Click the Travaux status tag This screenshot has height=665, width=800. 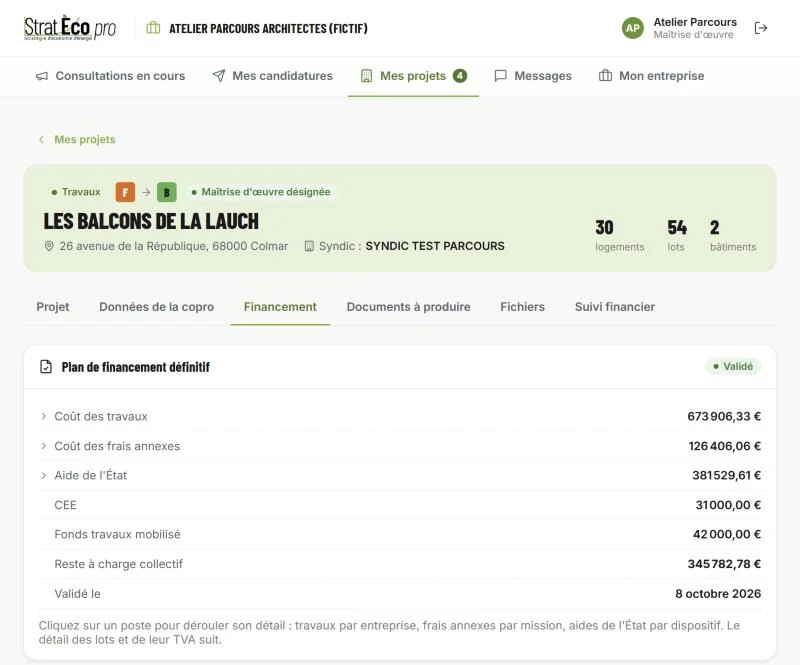click(x=76, y=192)
